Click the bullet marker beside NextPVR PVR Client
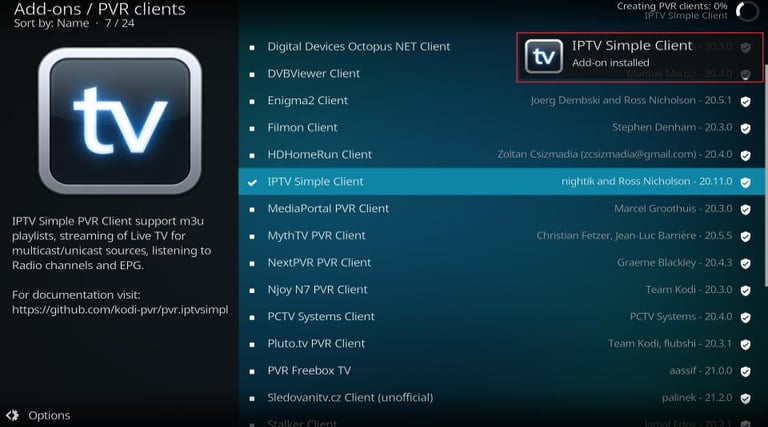This screenshot has height=427, width=768. 252,263
